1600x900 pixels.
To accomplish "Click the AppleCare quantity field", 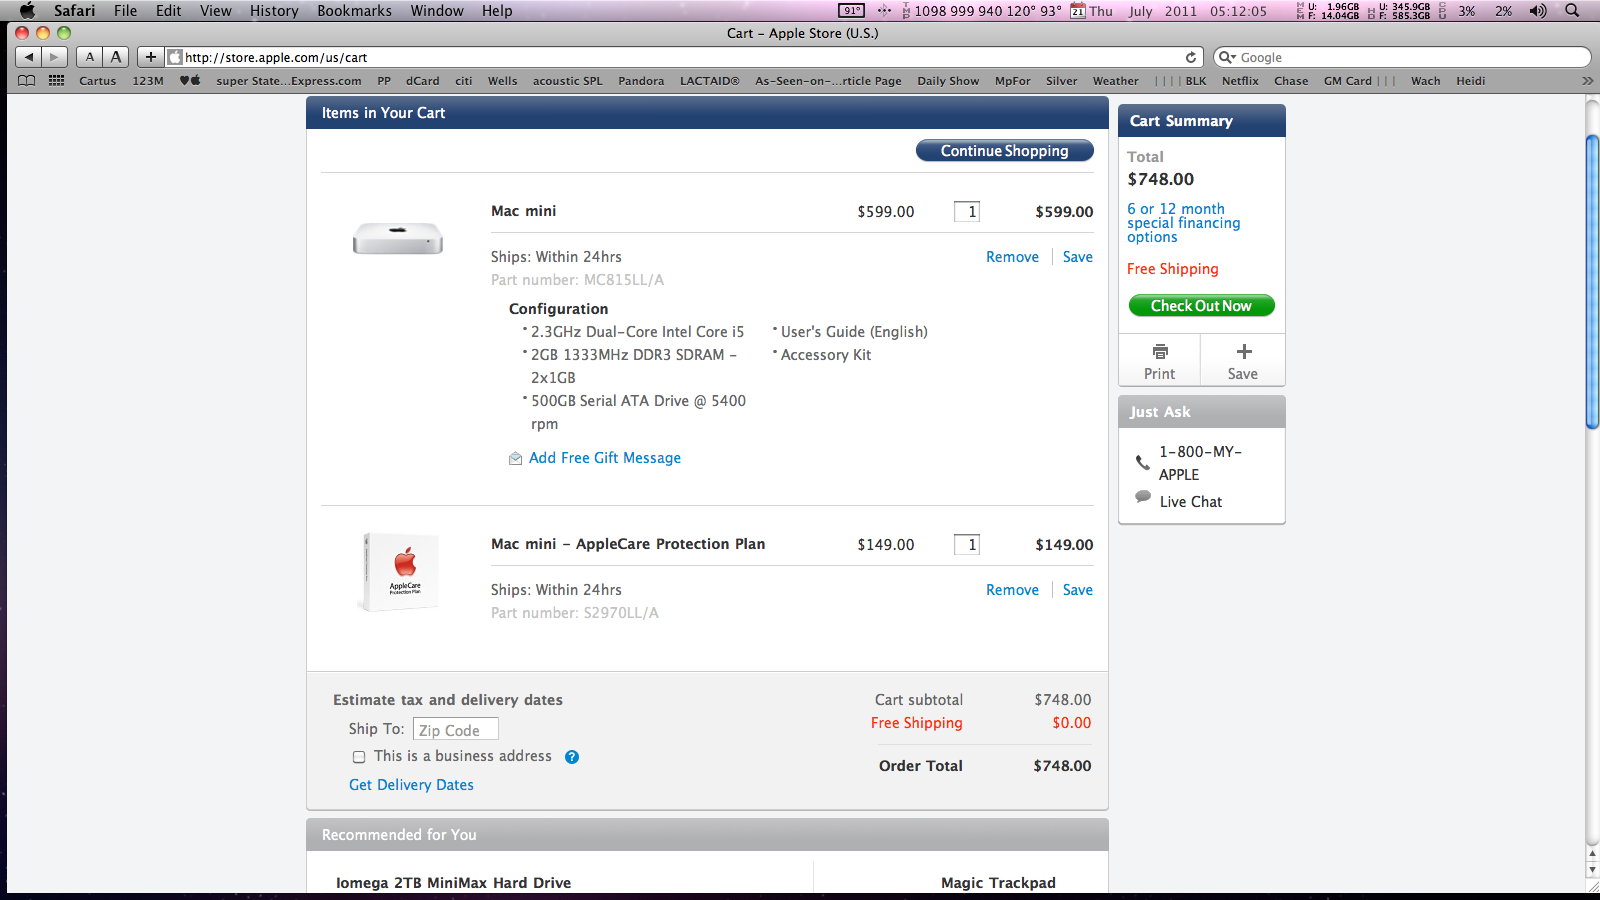I will [x=967, y=545].
